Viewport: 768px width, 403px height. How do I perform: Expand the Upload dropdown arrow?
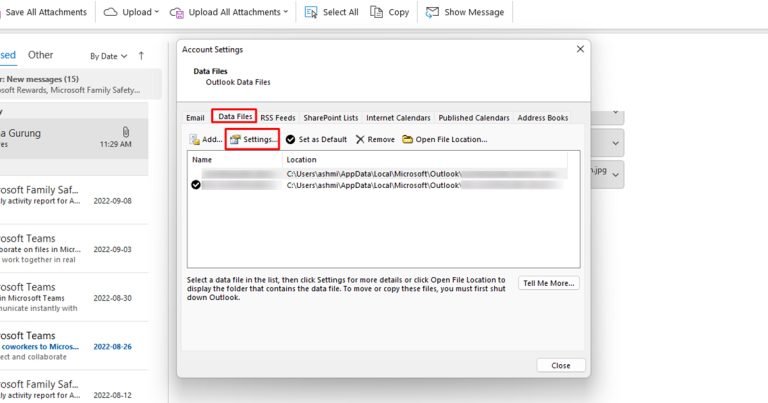pyautogui.click(x=157, y=12)
